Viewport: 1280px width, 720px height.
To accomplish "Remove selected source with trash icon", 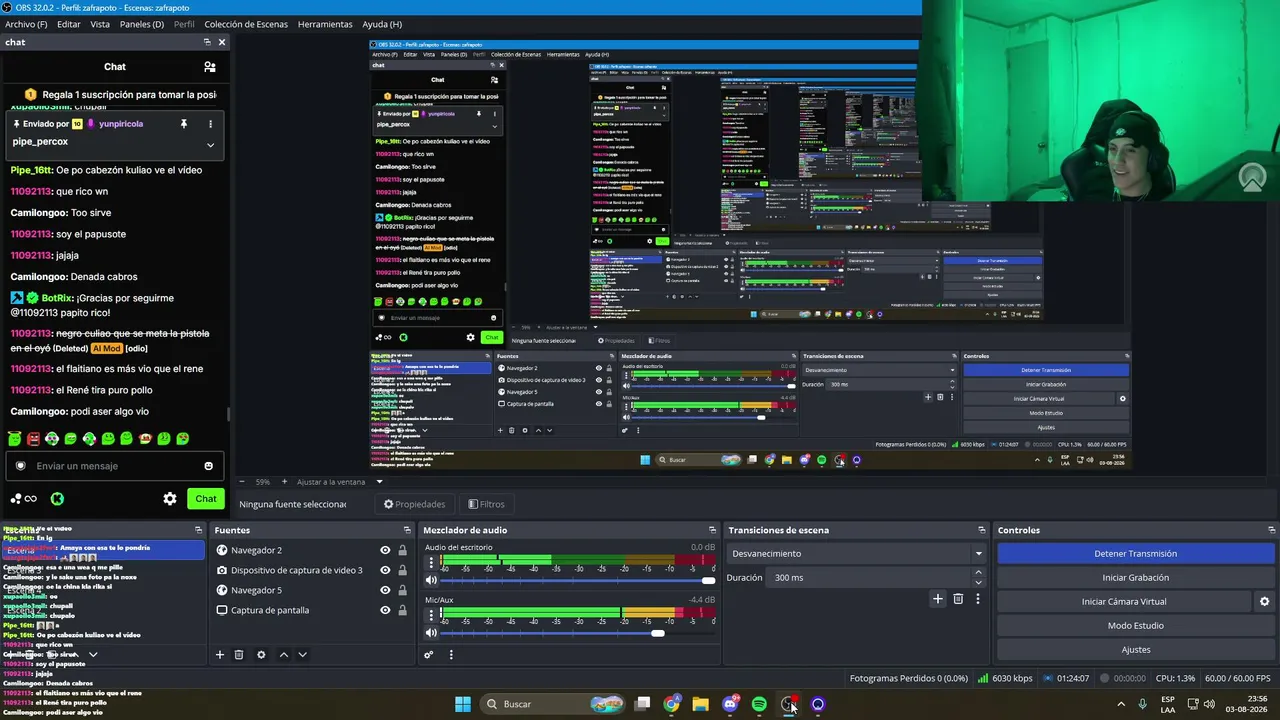I will click(239, 655).
